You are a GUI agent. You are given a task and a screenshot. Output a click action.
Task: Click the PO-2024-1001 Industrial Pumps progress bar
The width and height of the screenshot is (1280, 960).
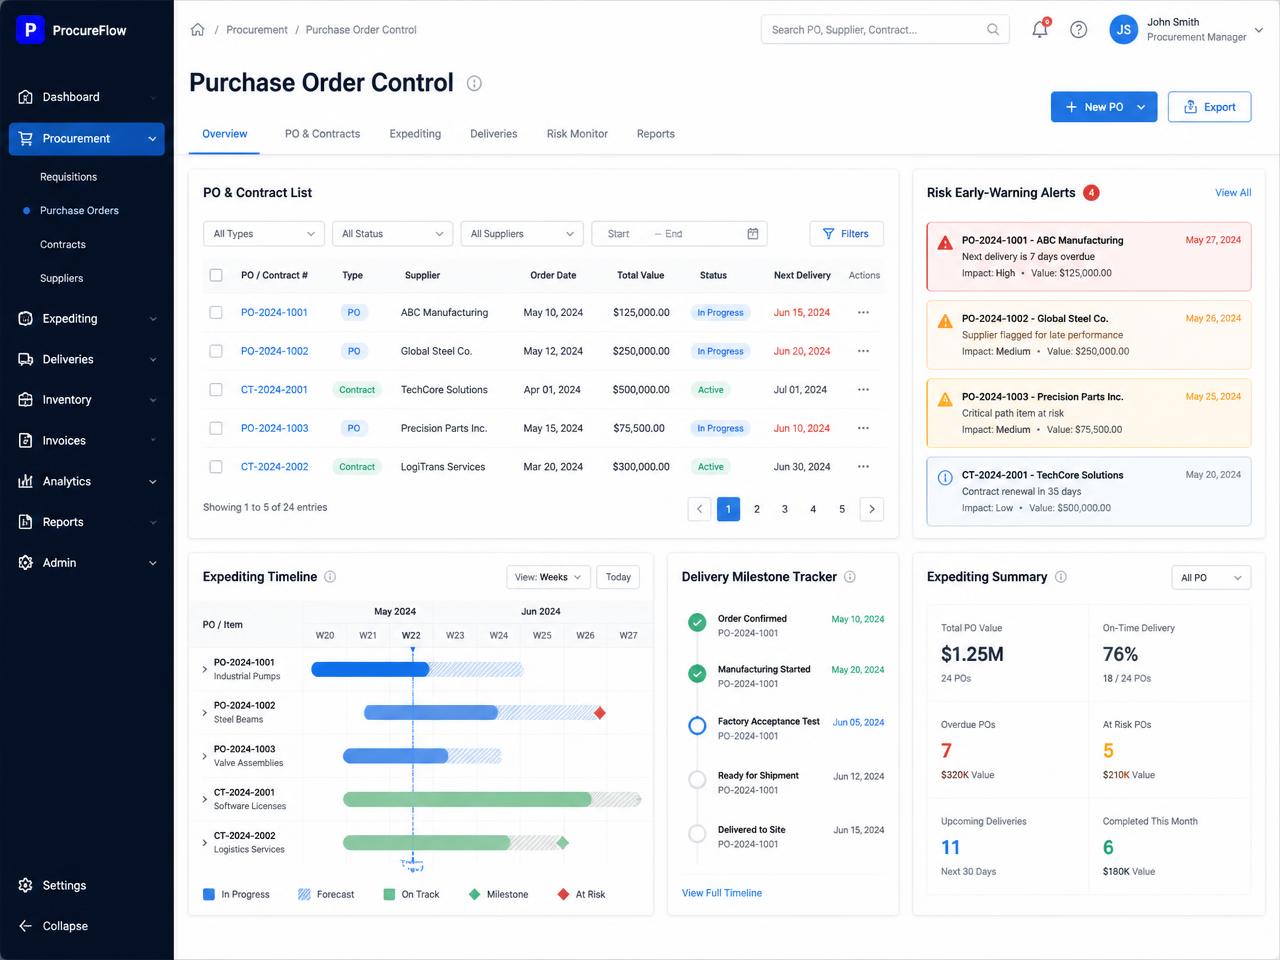(370, 669)
